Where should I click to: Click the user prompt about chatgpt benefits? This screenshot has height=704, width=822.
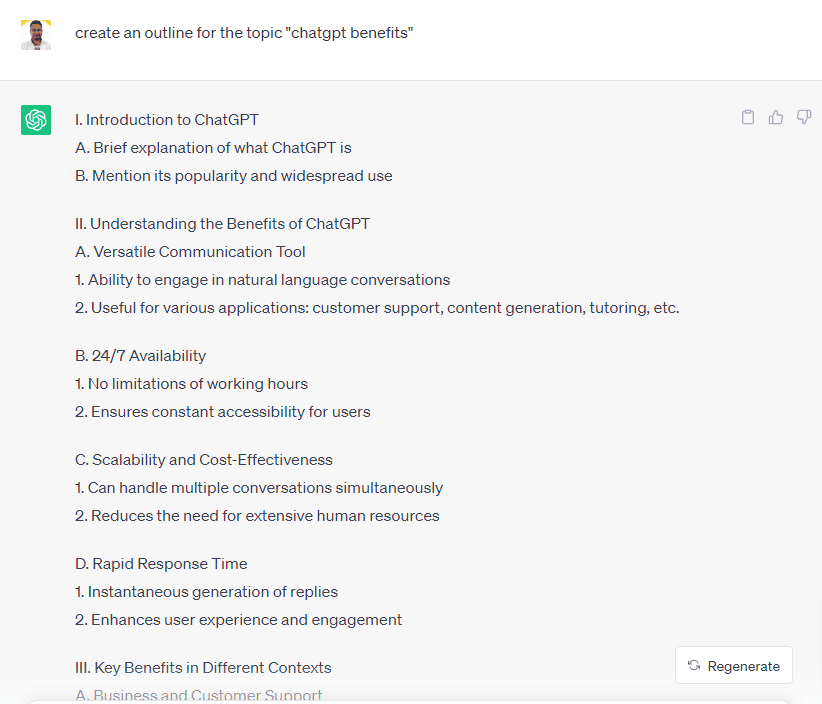tap(244, 33)
